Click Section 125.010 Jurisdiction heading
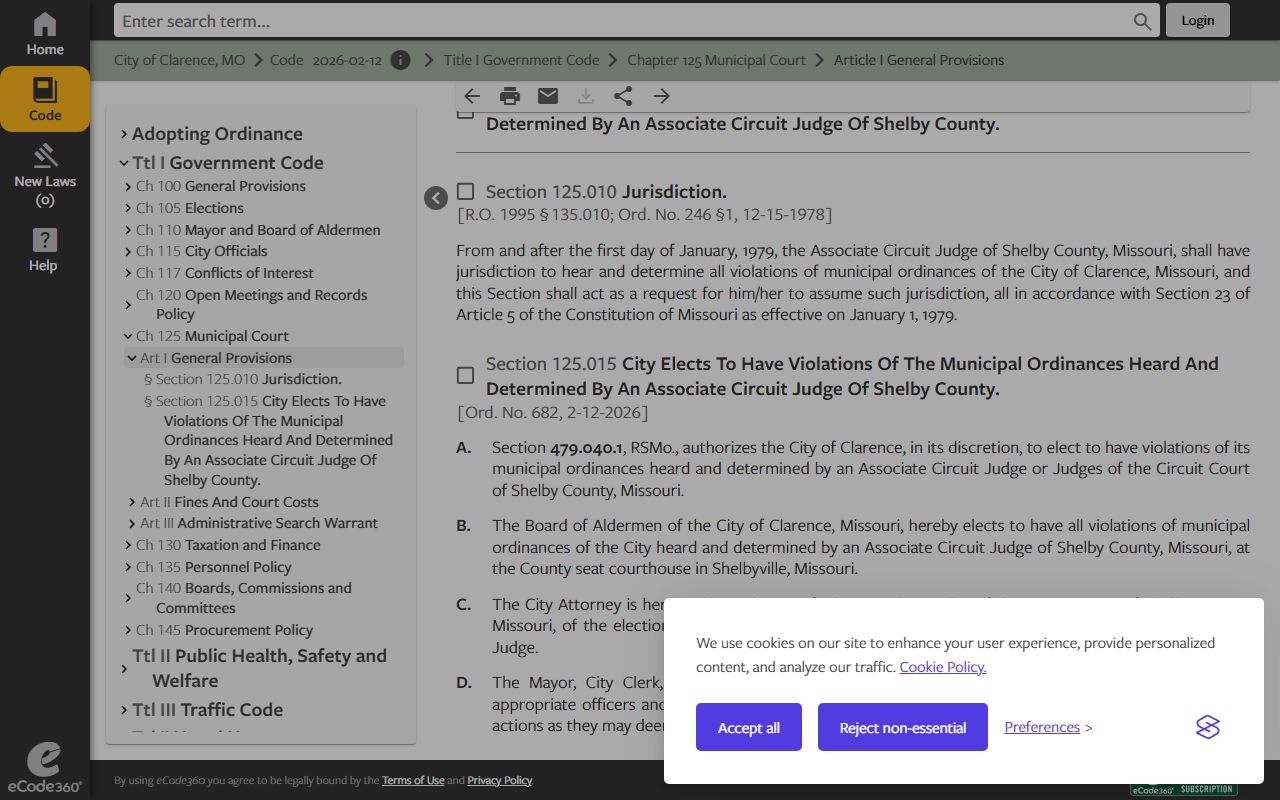This screenshot has height=800, width=1280. 606,191
